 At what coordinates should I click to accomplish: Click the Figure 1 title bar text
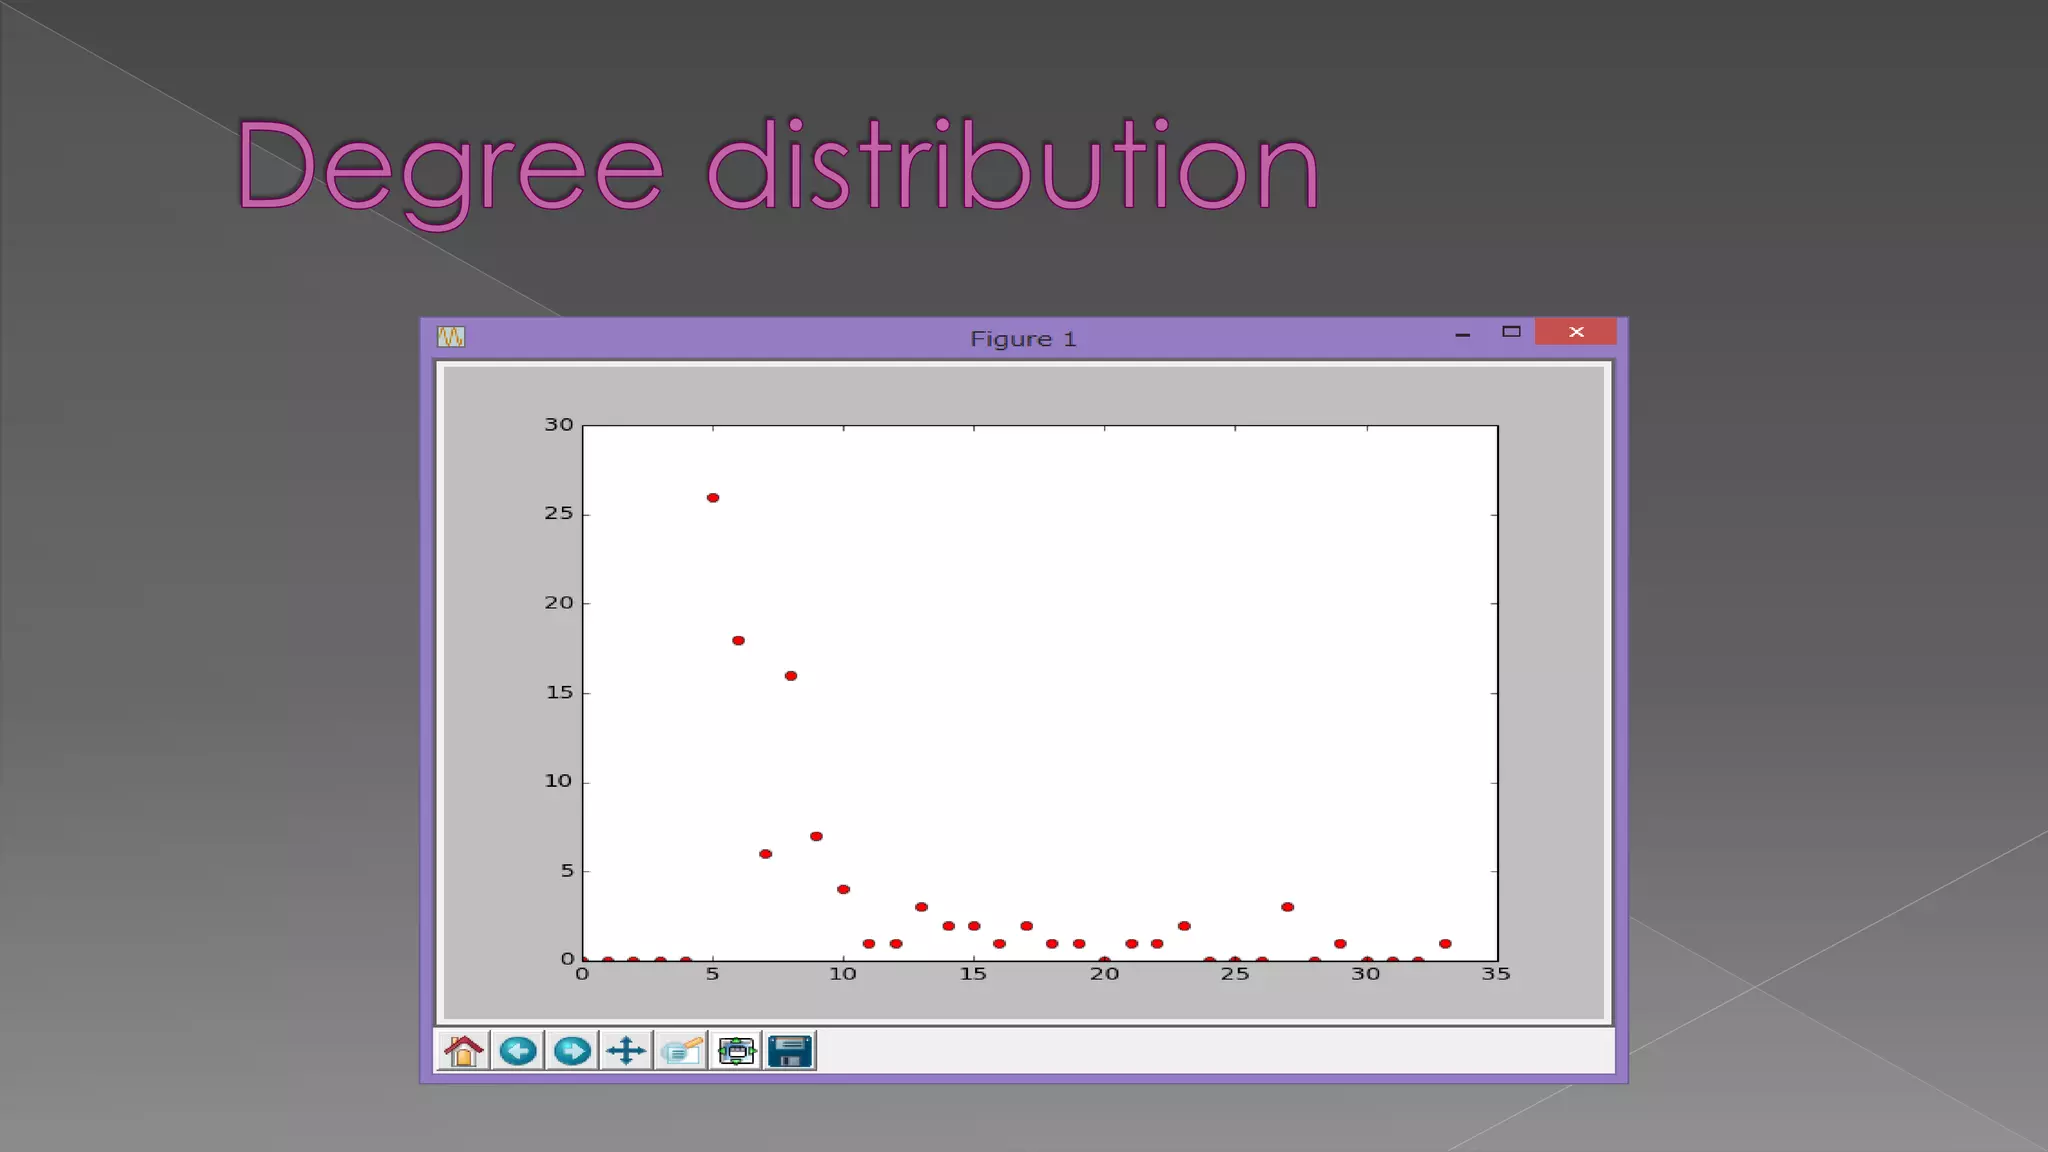[x=1022, y=339]
